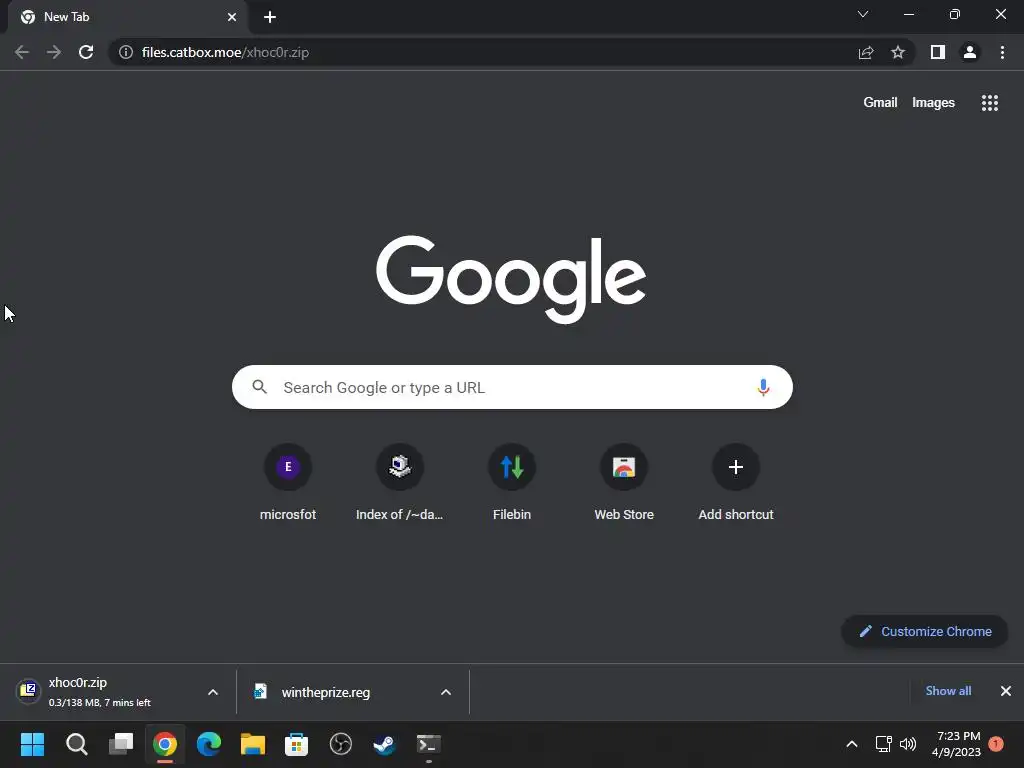Open the Google apps grid
This screenshot has width=1024, height=768.
tap(990, 103)
